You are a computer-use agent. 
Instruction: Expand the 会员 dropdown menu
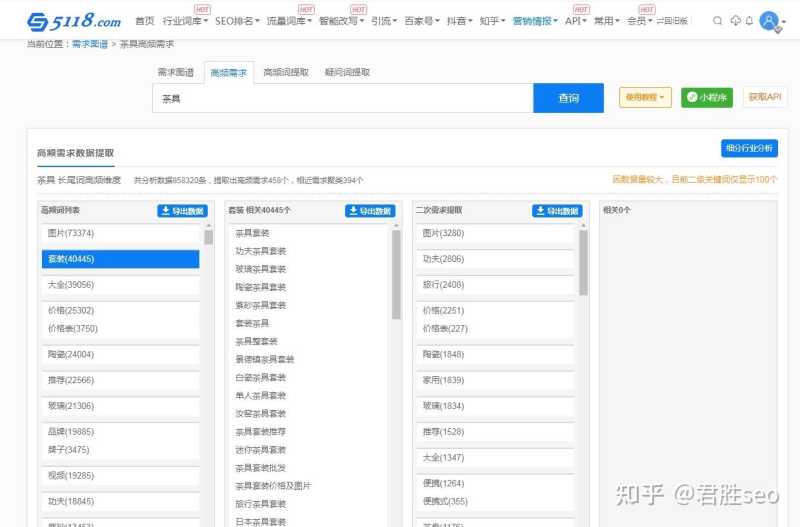coord(639,21)
